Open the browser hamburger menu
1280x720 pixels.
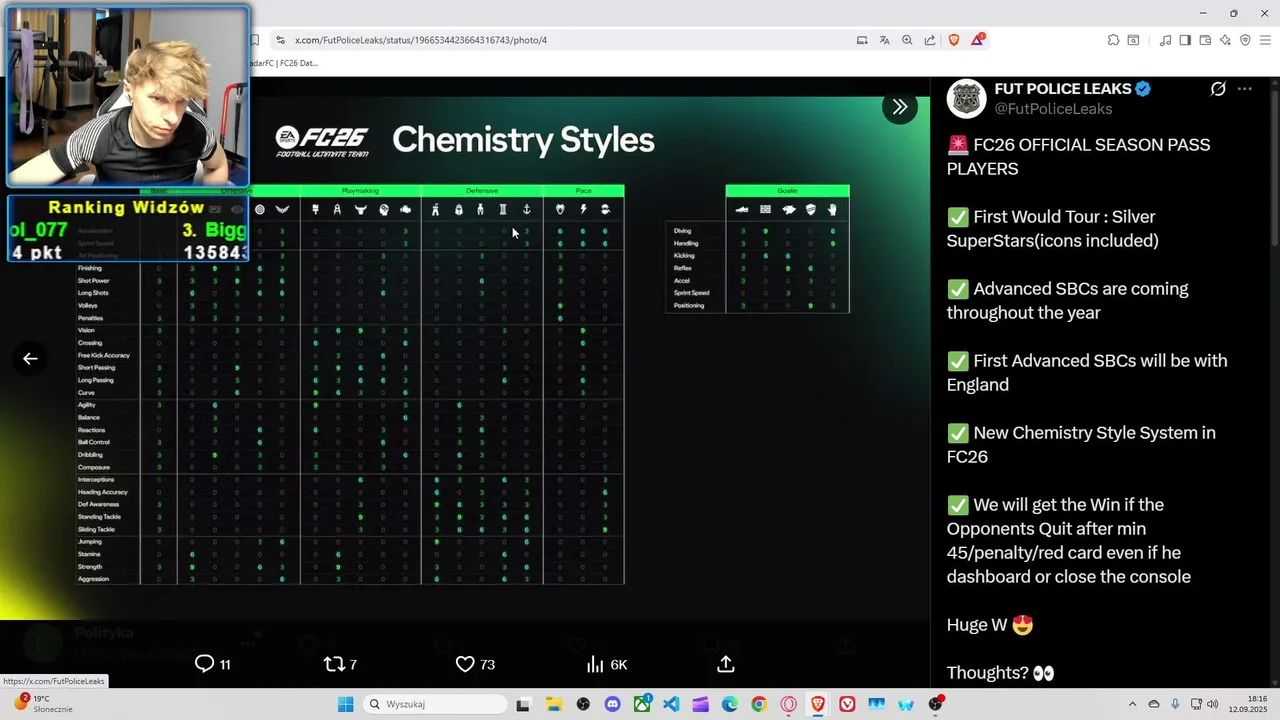point(1265,40)
